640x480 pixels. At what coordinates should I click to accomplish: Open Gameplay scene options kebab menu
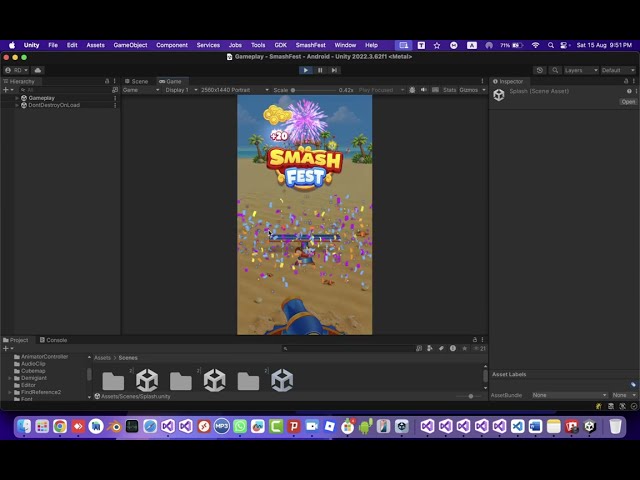click(x=115, y=98)
